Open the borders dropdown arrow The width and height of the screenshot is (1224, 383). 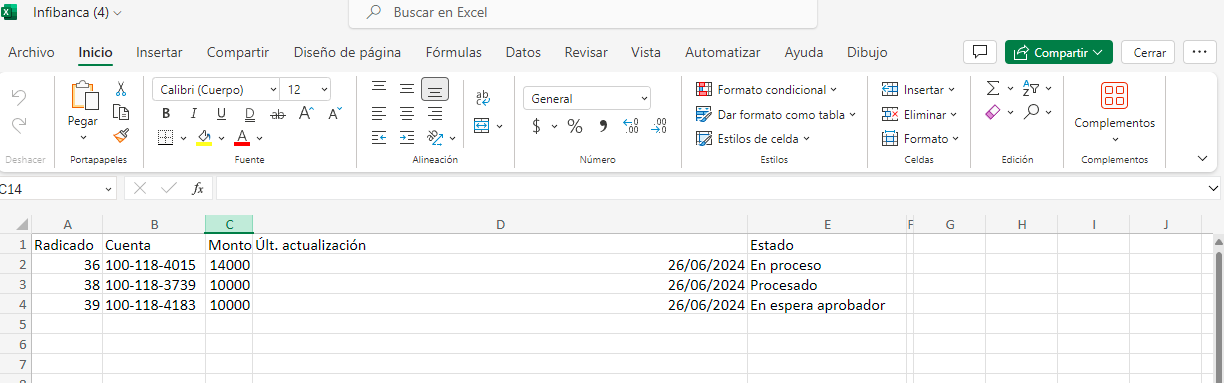click(x=183, y=138)
